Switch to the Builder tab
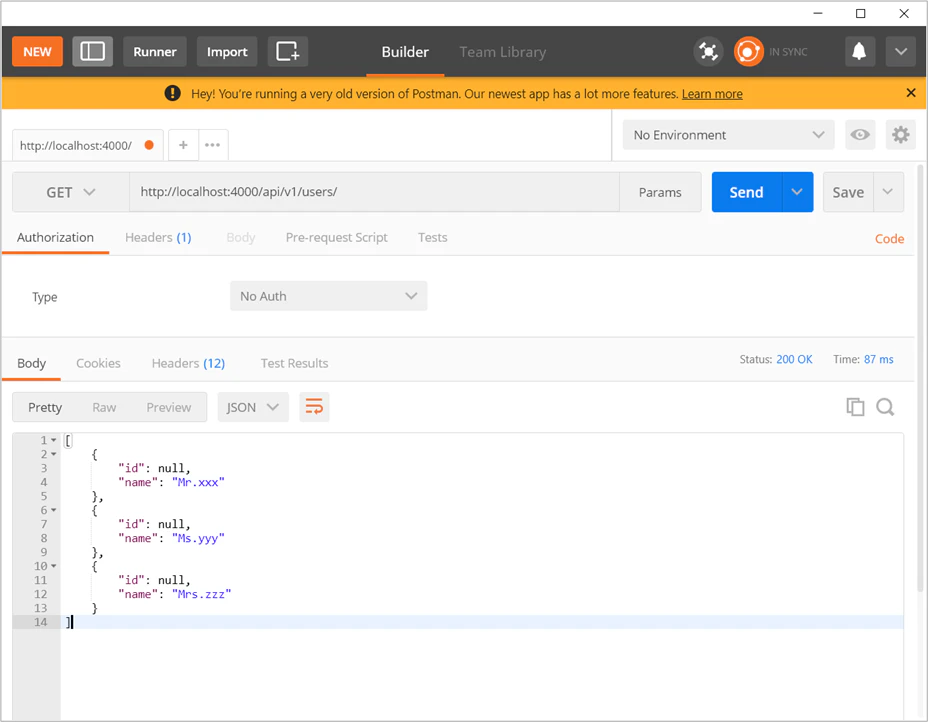Screen dimensions: 928x722 [x=405, y=52]
